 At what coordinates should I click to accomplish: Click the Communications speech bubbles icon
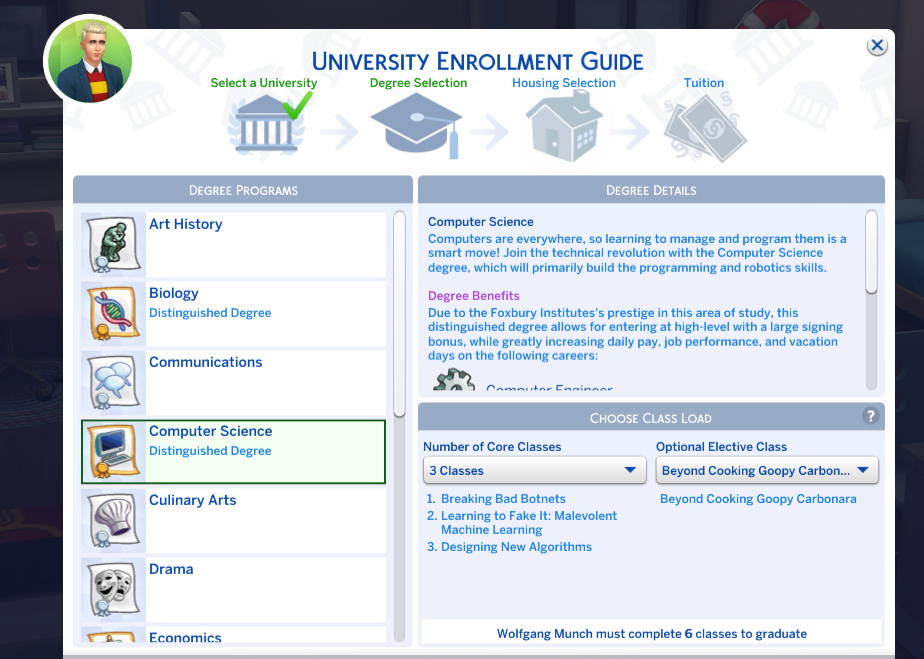pos(114,383)
